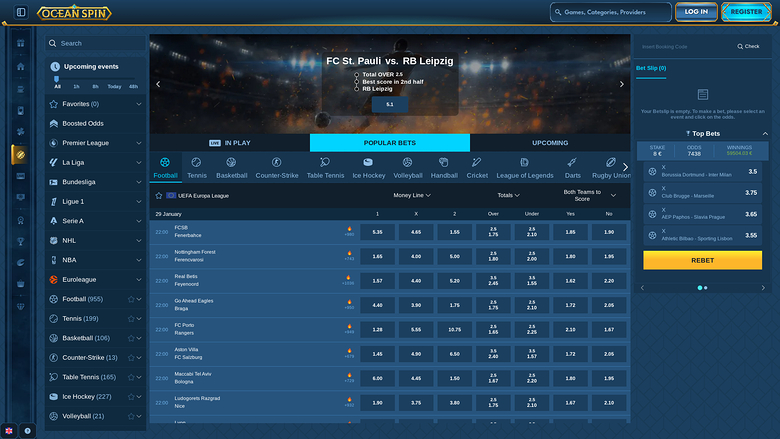Click the Insert Booking Code field

[x=684, y=47]
